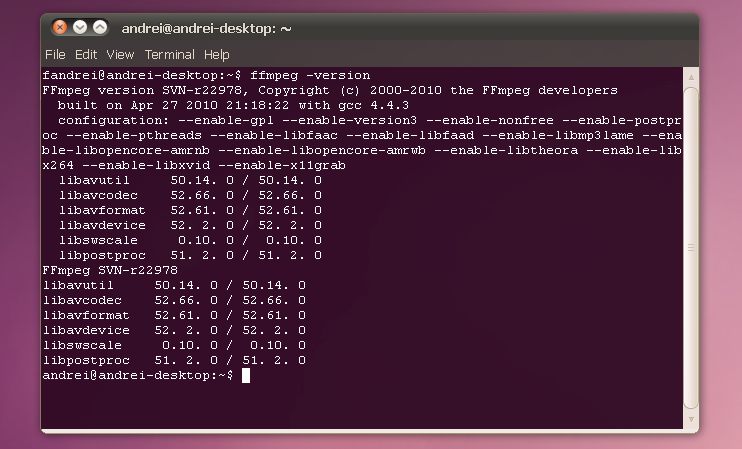Maximize the terminal window with the up-arrow button
Image resolution: width=742 pixels, height=449 pixels.
pyautogui.click(x=100, y=27)
